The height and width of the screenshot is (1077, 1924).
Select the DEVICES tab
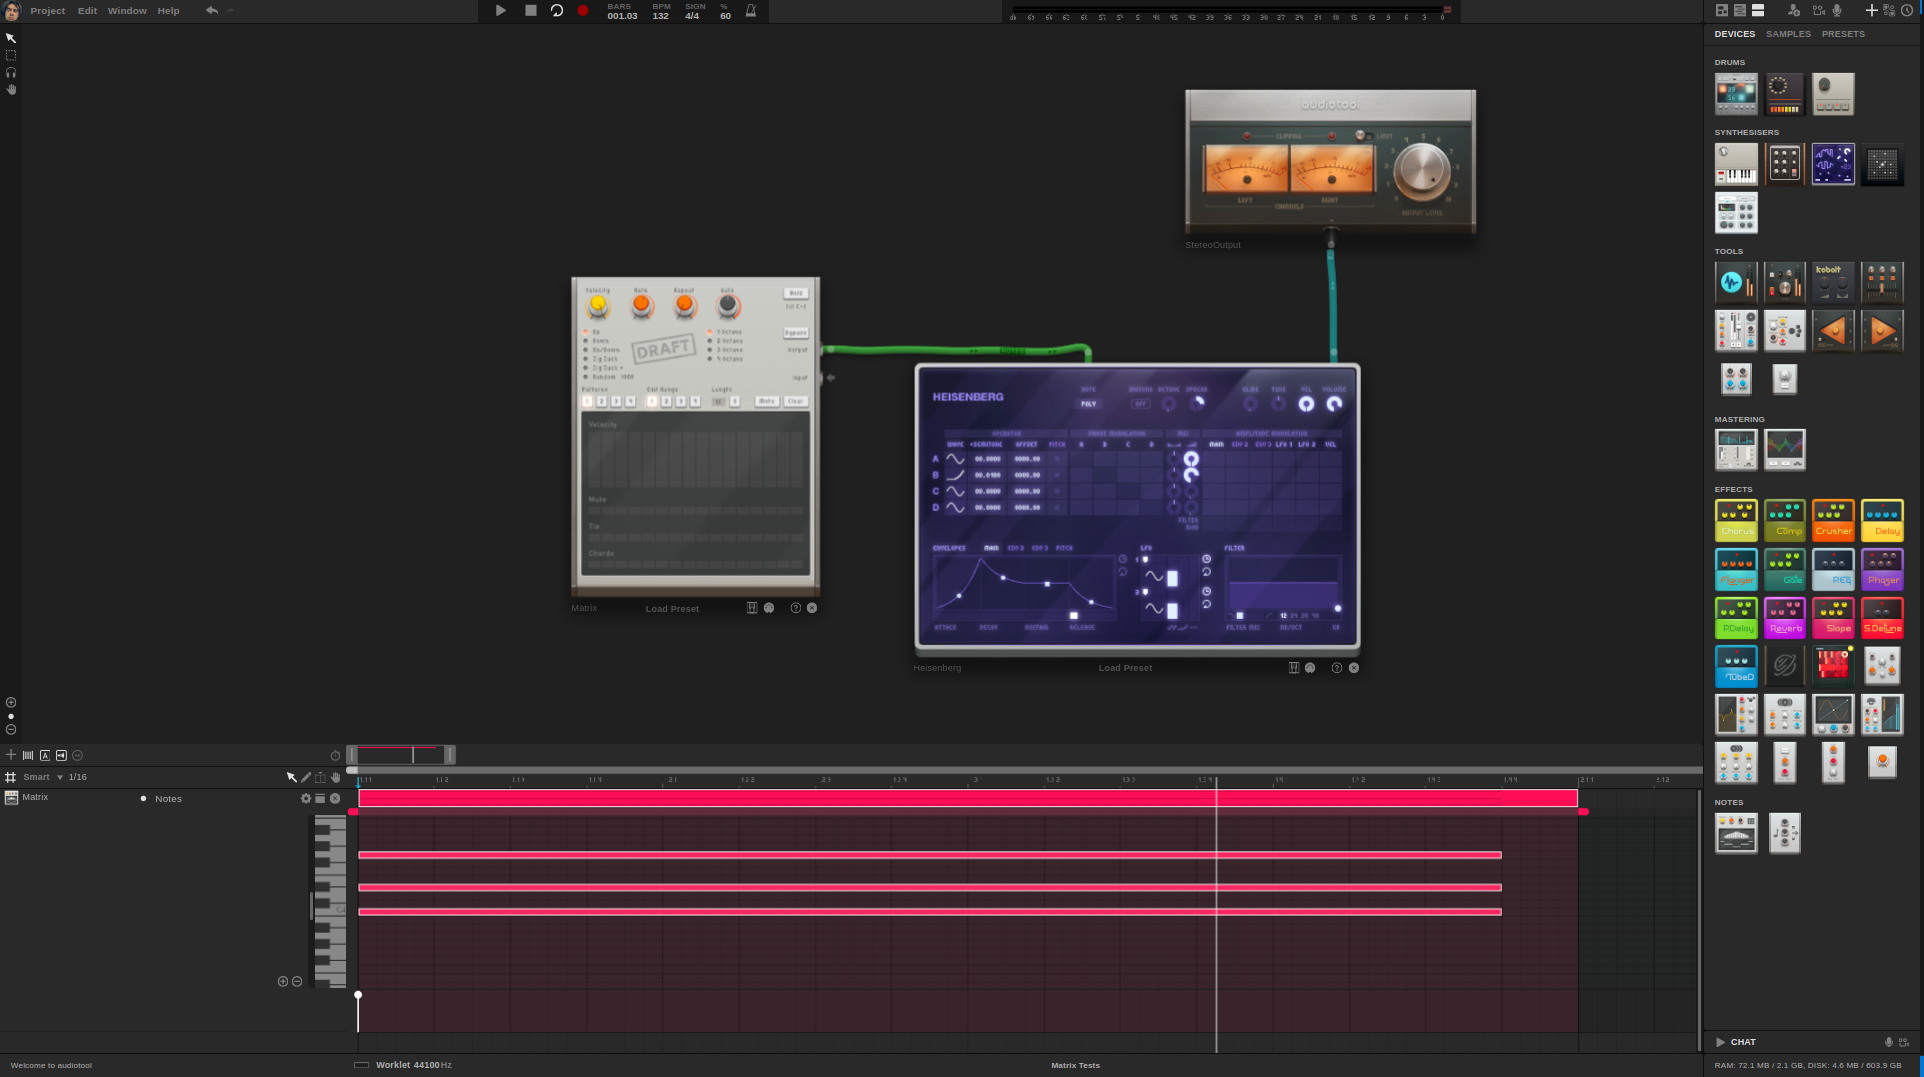coord(1735,34)
